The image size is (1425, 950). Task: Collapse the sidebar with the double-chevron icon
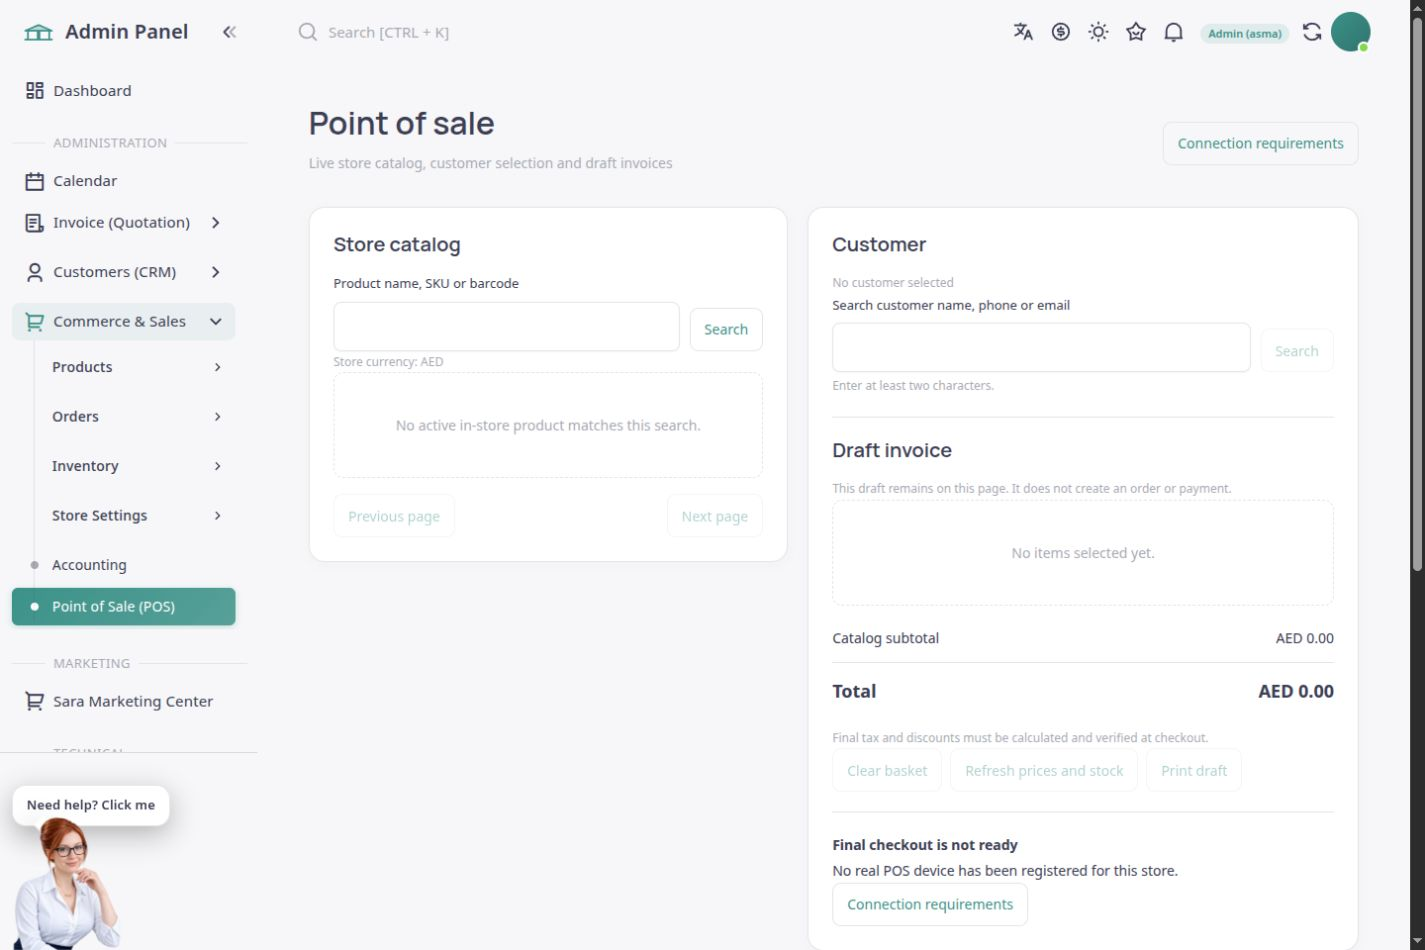pyautogui.click(x=229, y=32)
